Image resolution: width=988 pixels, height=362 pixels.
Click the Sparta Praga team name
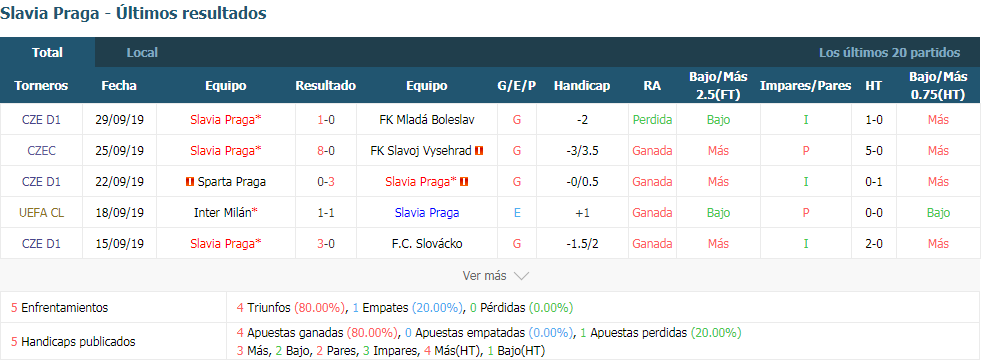[x=231, y=182]
